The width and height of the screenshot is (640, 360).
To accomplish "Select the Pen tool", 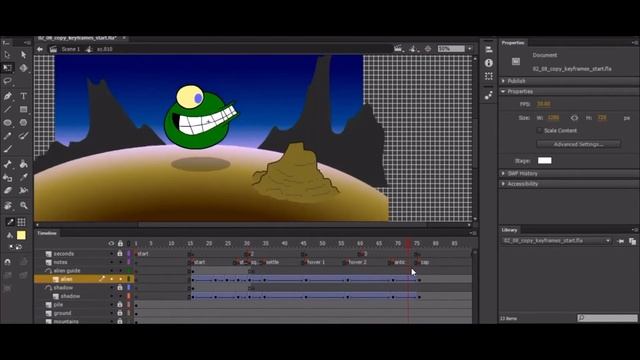I will point(7,96).
